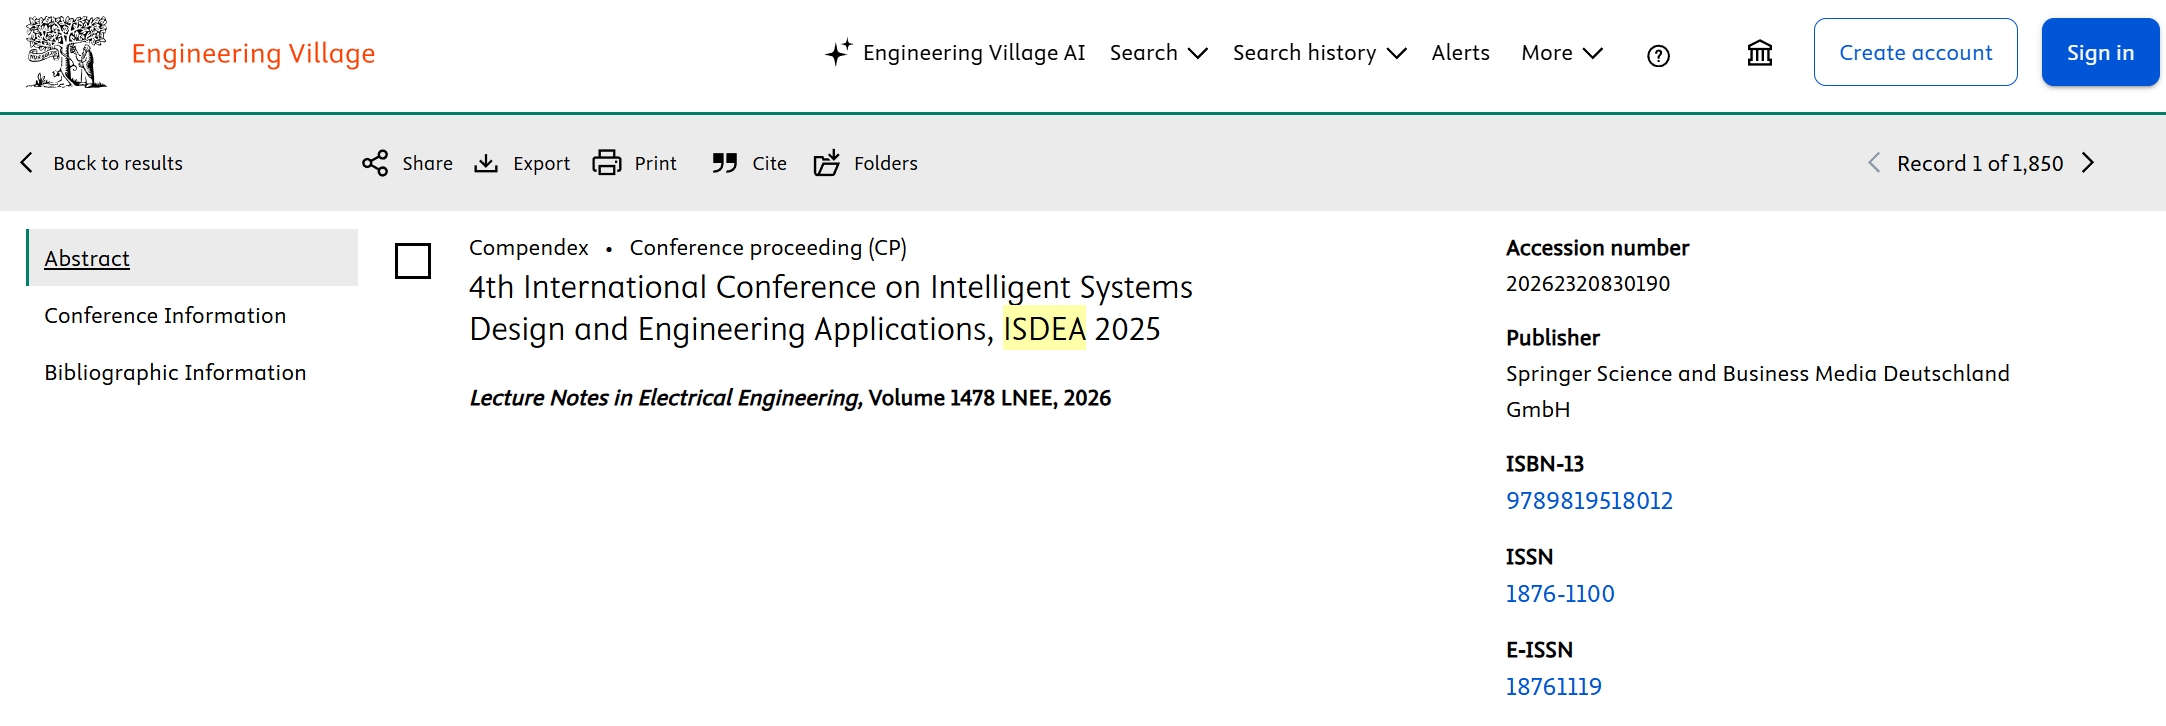Click the Export download icon
Image resolution: width=2166 pixels, height=726 pixels.
point(486,163)
